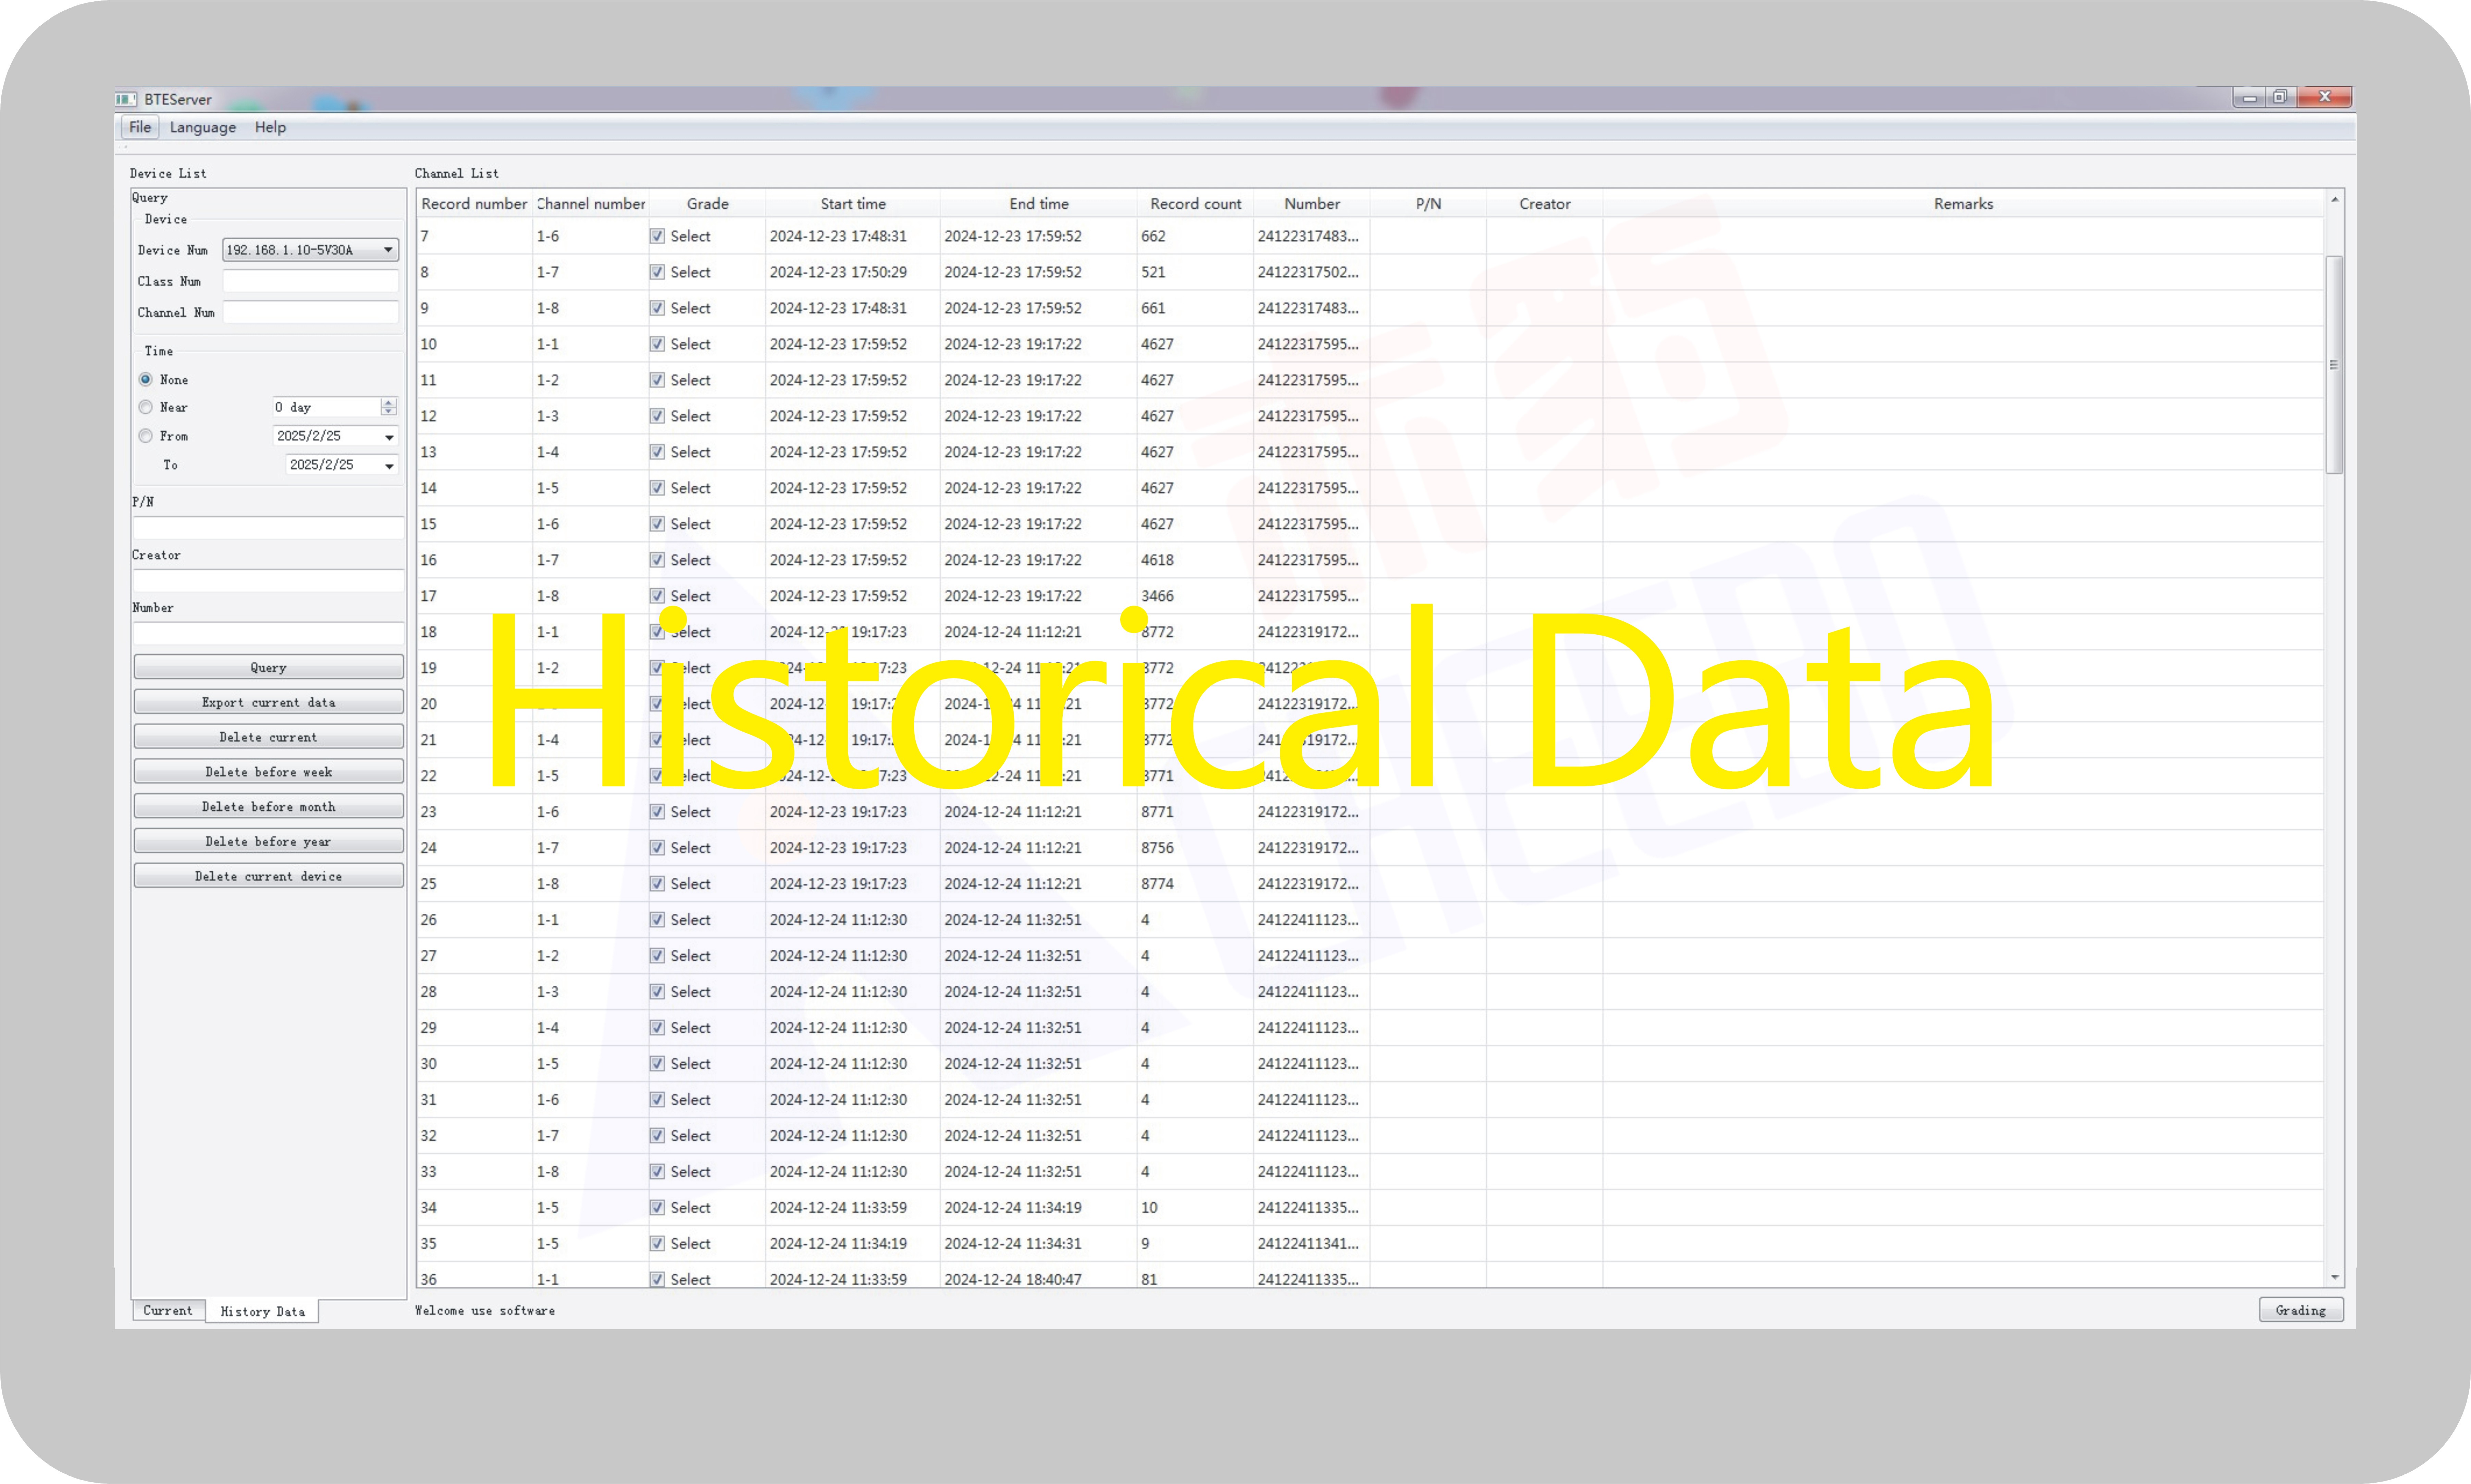The width and height of the screenshot is (2471, 1484).
Task: Click the Grade column header
Action: tap(707, 204)
